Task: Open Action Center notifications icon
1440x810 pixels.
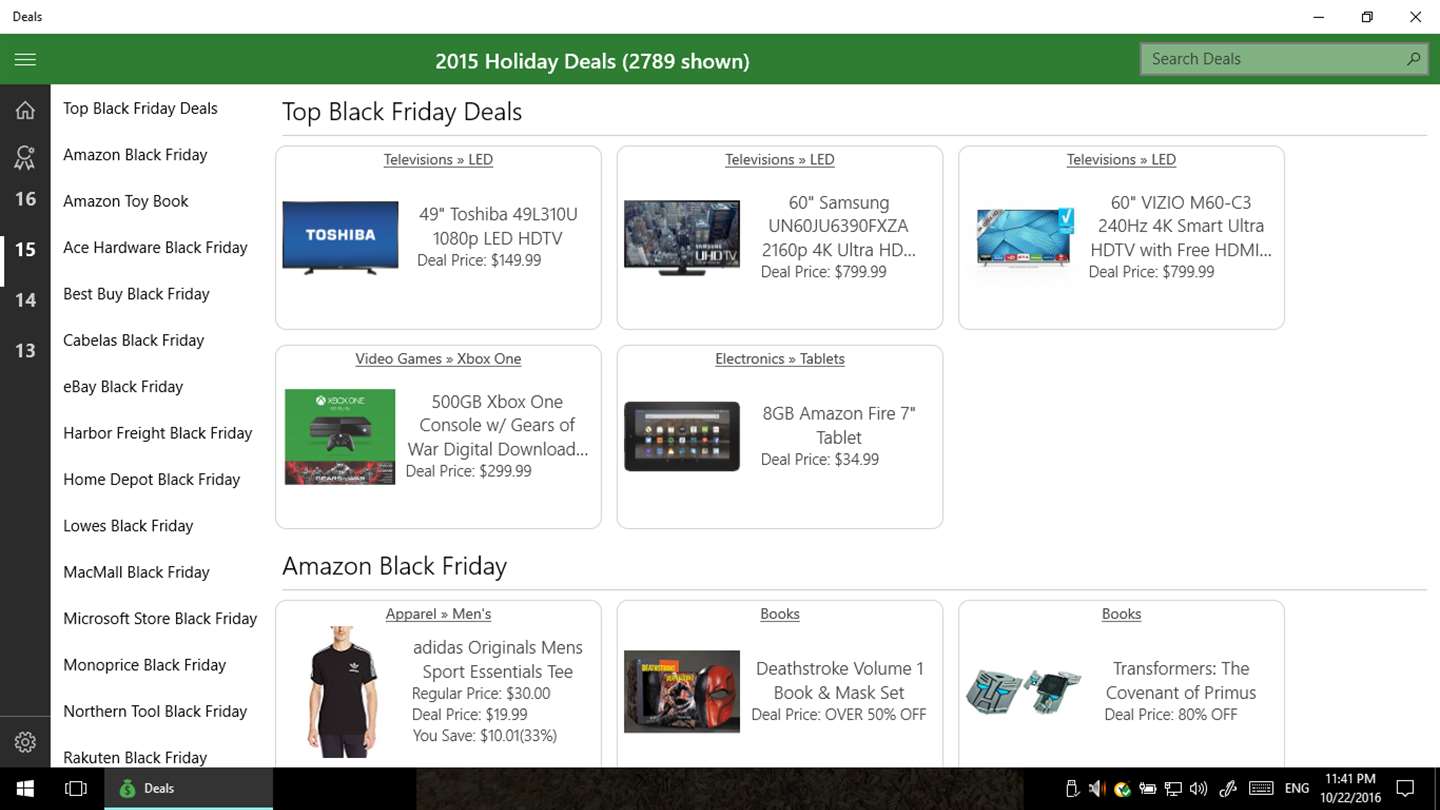Action: tap(1405, 788)
